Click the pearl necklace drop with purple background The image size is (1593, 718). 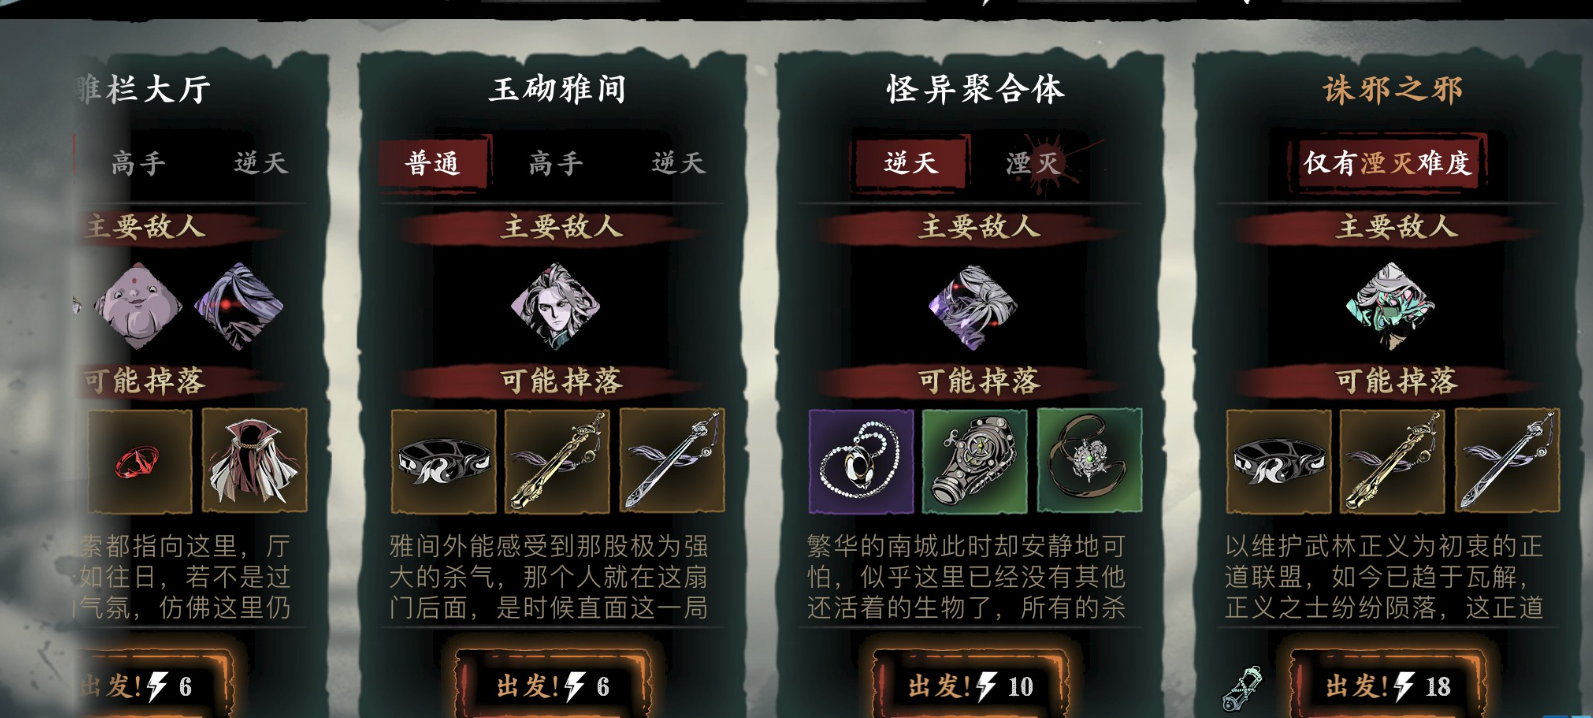click(x=861, y=461)
